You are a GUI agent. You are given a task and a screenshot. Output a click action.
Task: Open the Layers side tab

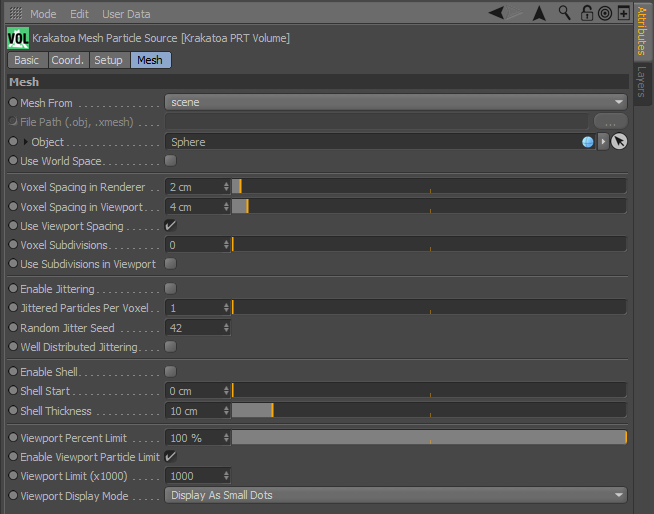[x=642, y=82]
